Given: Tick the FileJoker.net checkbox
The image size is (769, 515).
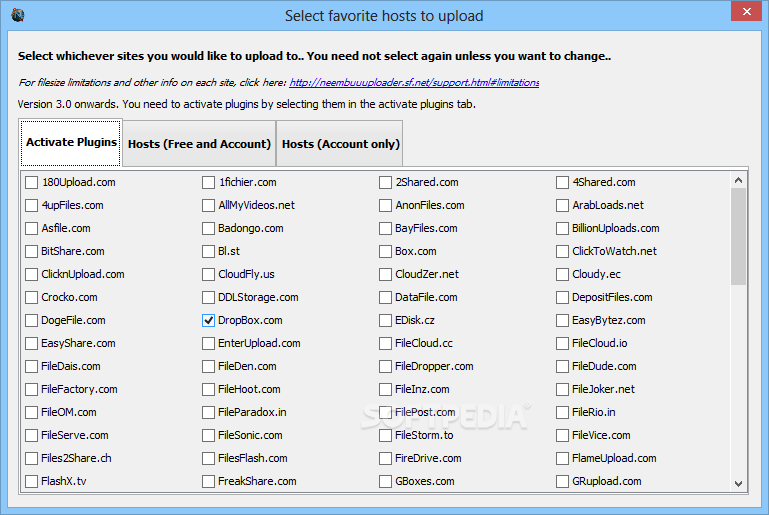Looking at the screenshot, I should (562, 389).
